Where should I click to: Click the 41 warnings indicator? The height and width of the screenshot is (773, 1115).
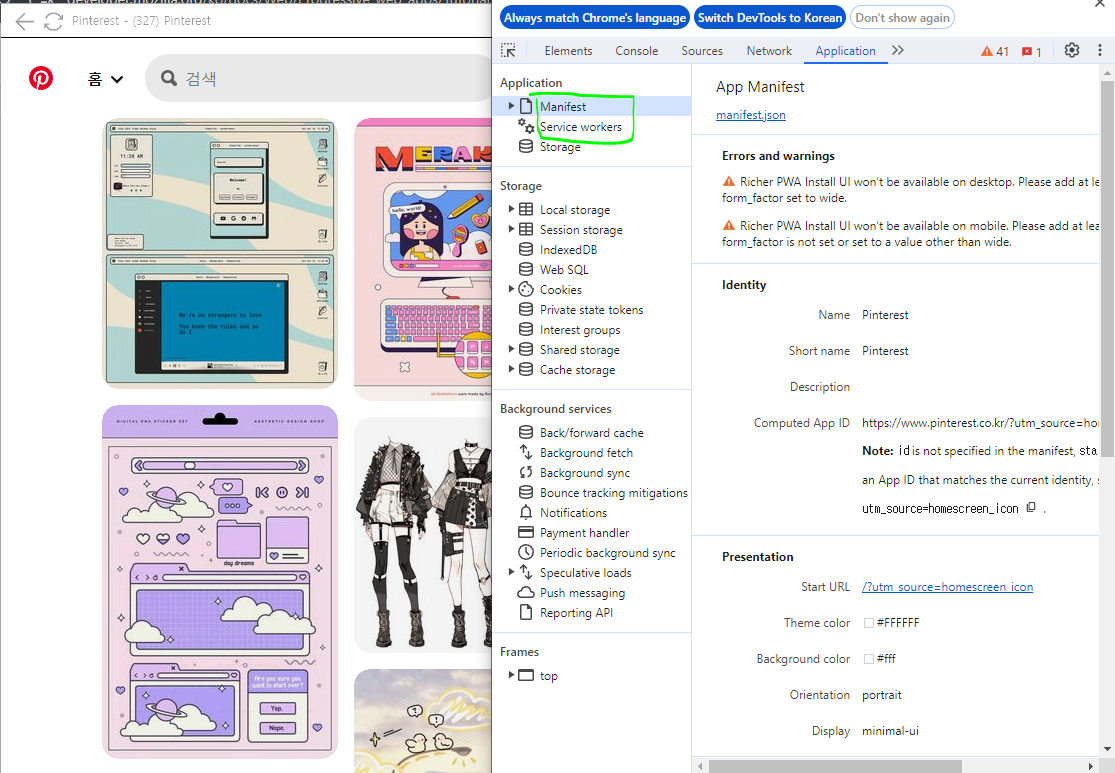coord(995,51)
